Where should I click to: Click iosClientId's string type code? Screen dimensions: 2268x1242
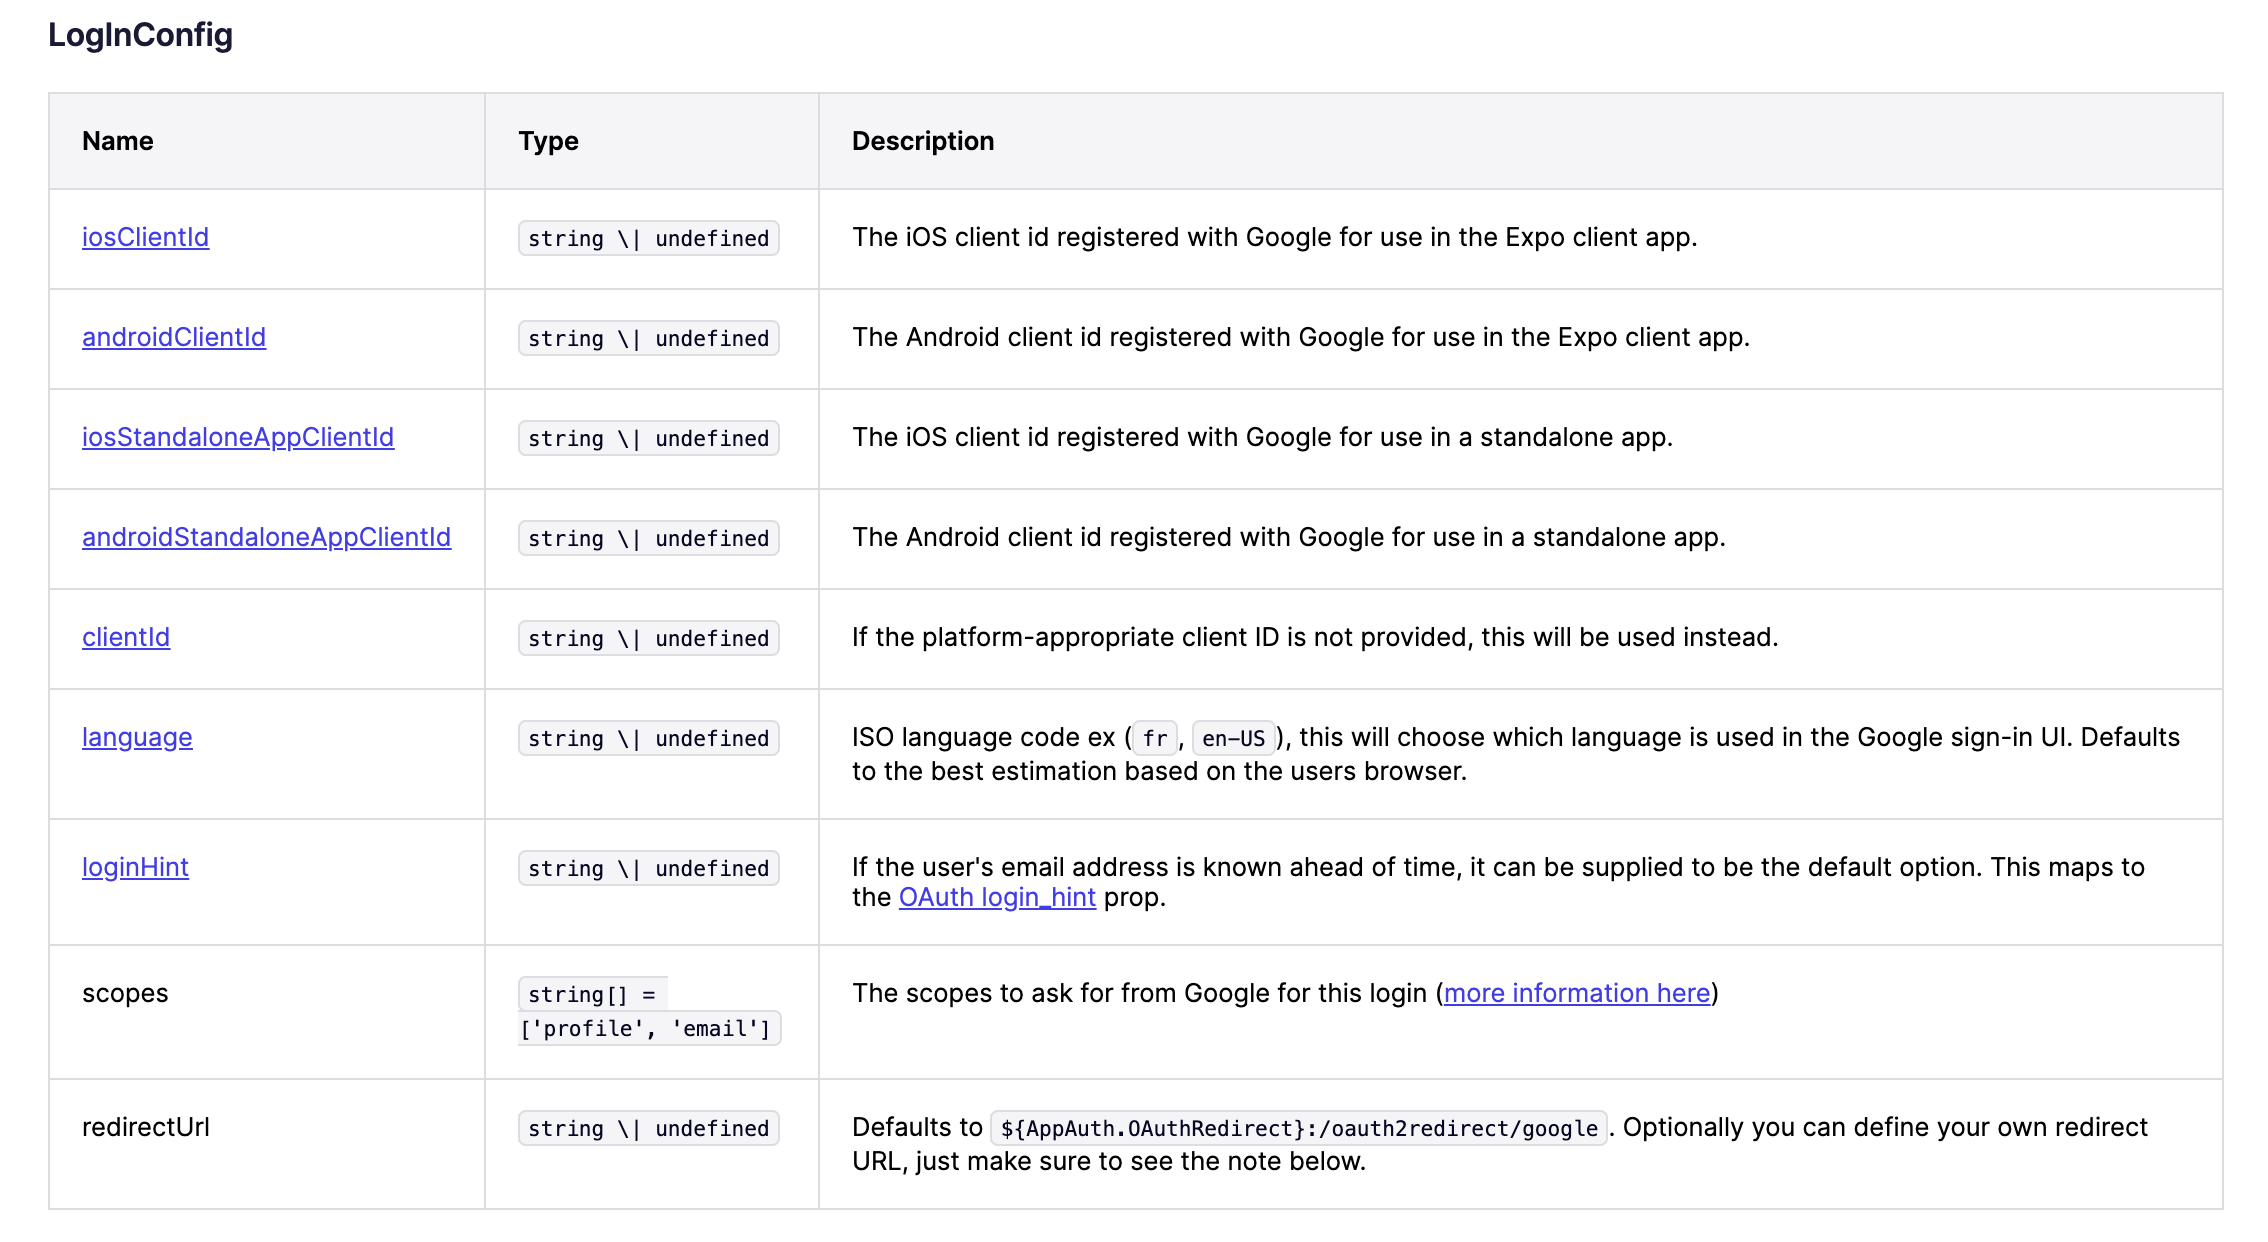point(648,238)
